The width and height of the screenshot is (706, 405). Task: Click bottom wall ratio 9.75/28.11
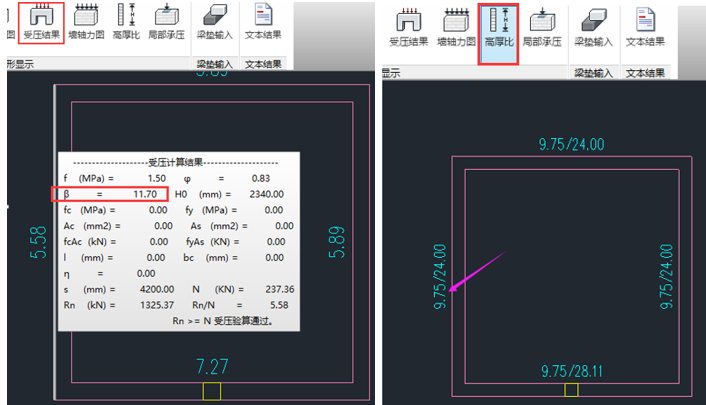click(x=571, y=371)
